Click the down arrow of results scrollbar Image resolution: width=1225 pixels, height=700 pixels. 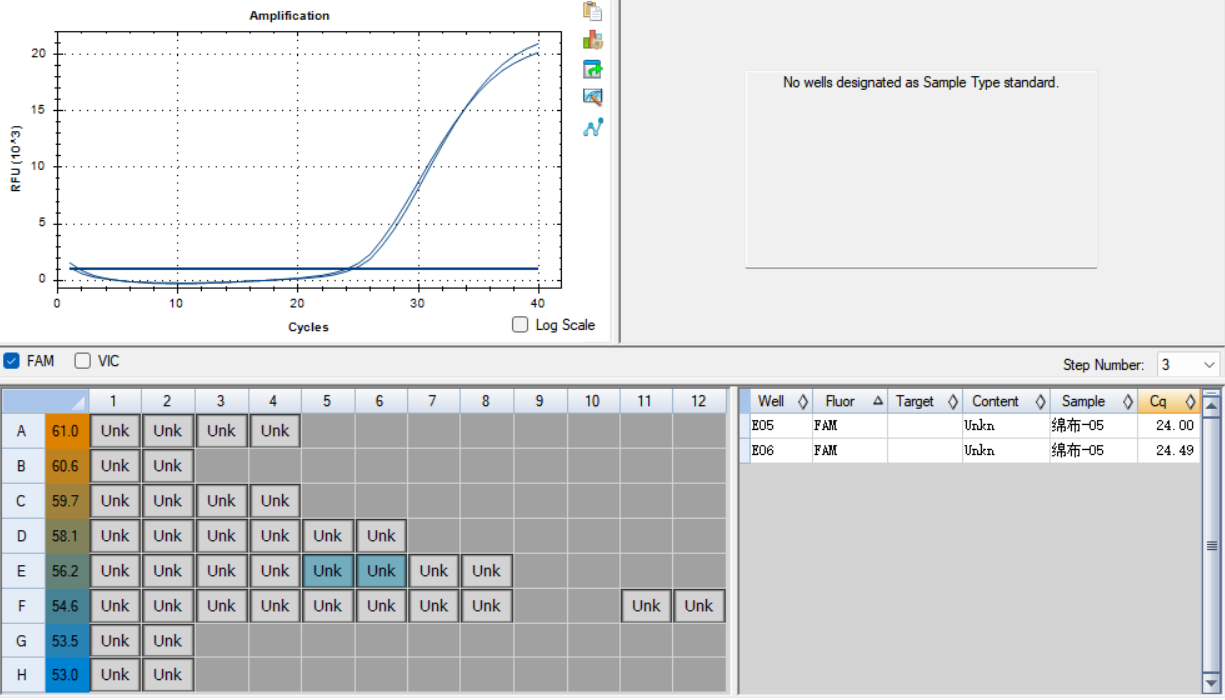(1212, 682)
